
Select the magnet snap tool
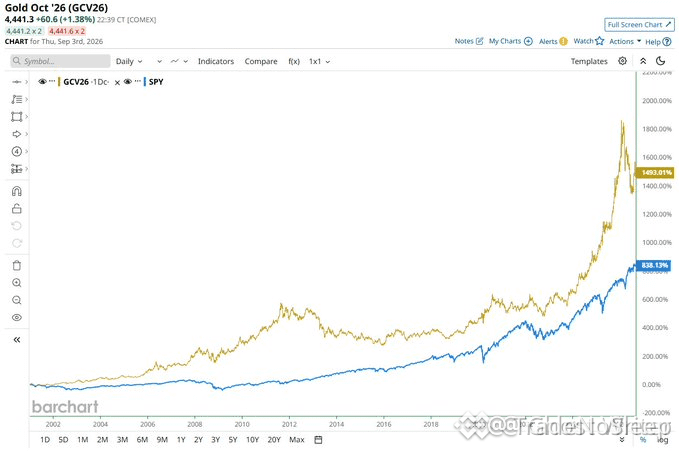(16, 191)
